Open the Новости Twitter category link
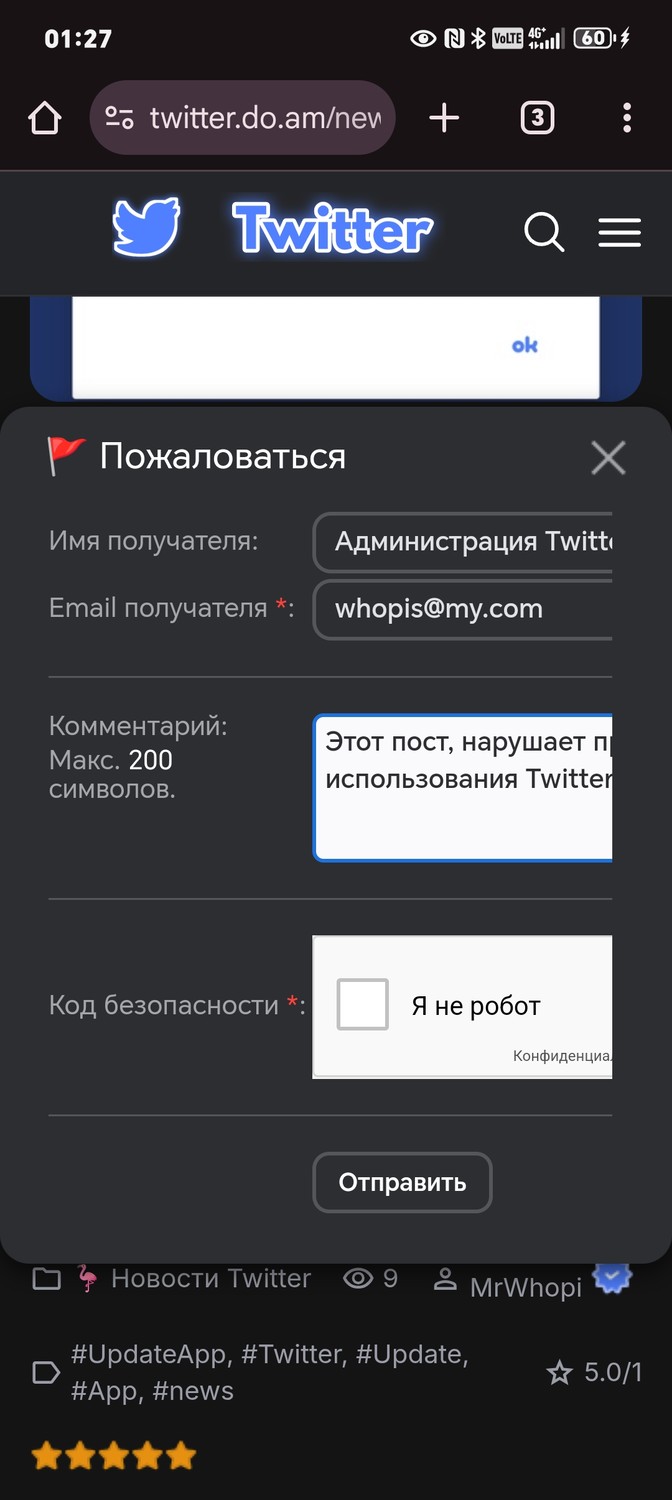This screenshot has height=1500, width=672. [x=211, y=1278]
